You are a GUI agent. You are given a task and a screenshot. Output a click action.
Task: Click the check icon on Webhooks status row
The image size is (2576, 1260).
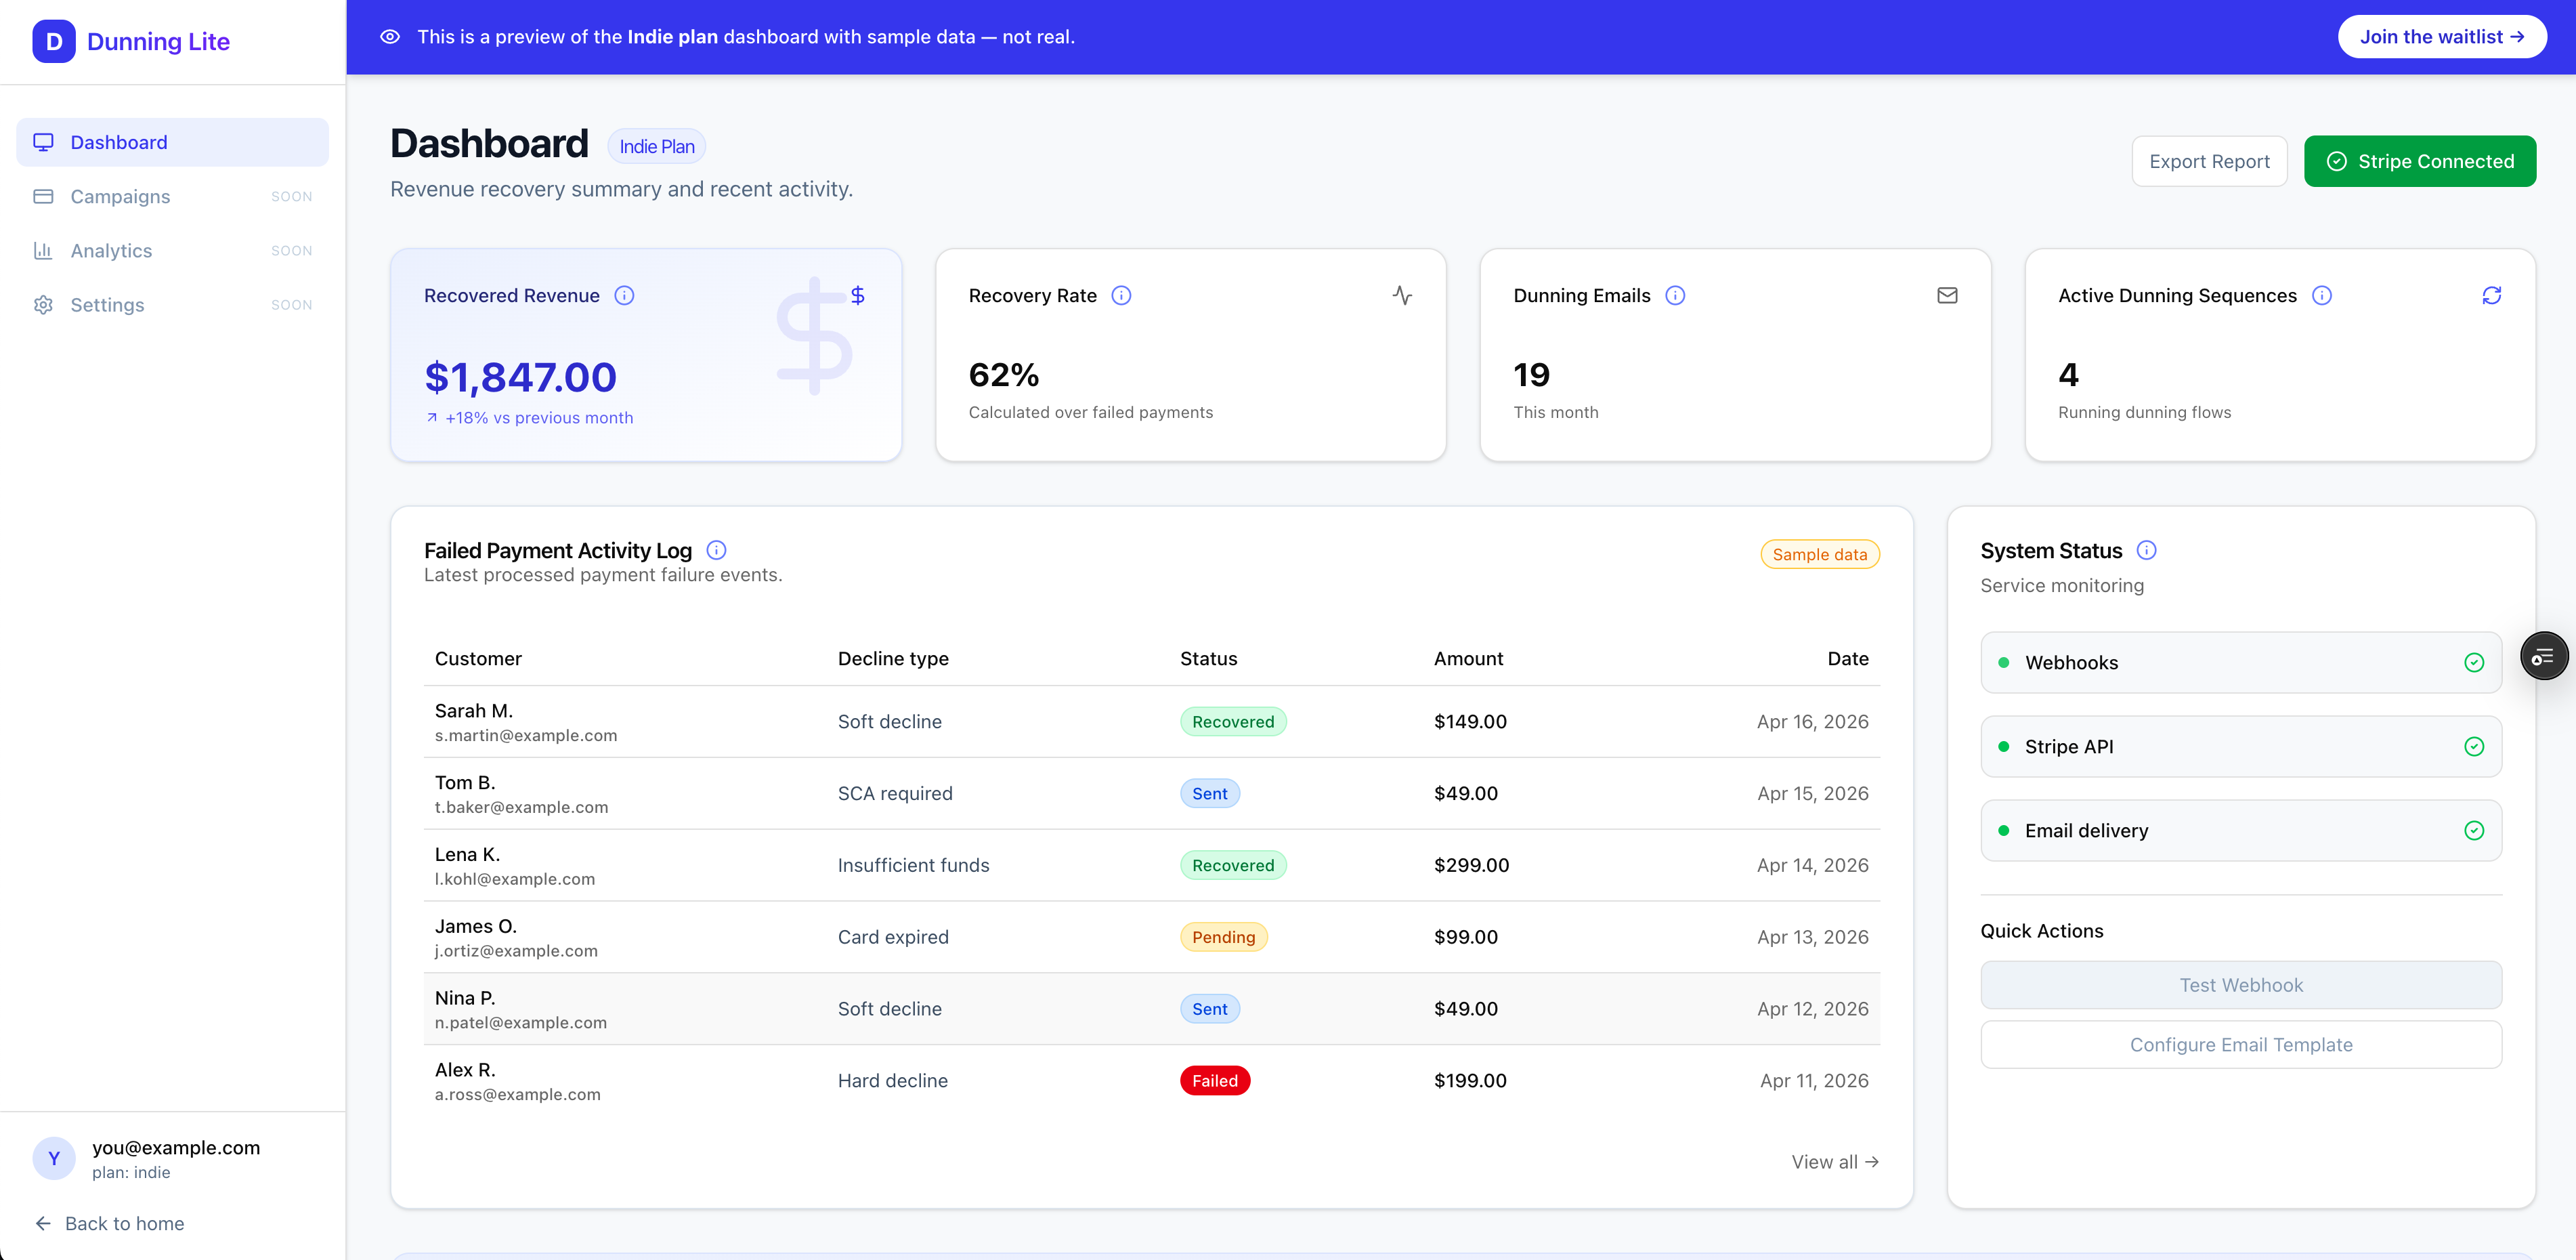pos(2474,662)
